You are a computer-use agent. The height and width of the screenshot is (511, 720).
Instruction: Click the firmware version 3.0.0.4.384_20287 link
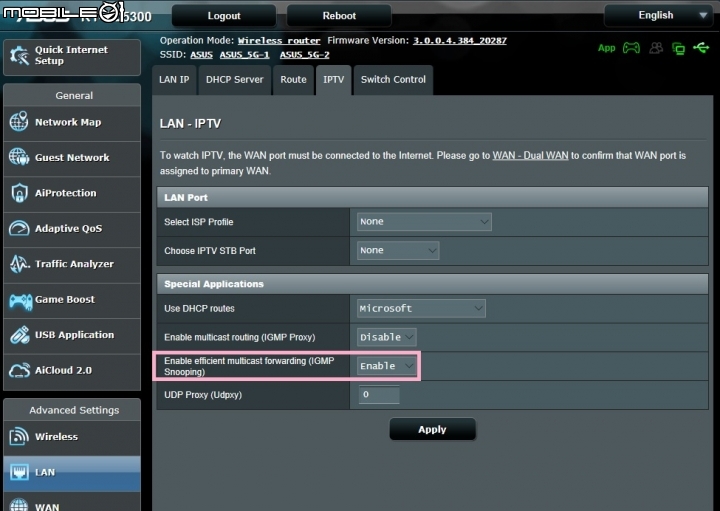460,40
